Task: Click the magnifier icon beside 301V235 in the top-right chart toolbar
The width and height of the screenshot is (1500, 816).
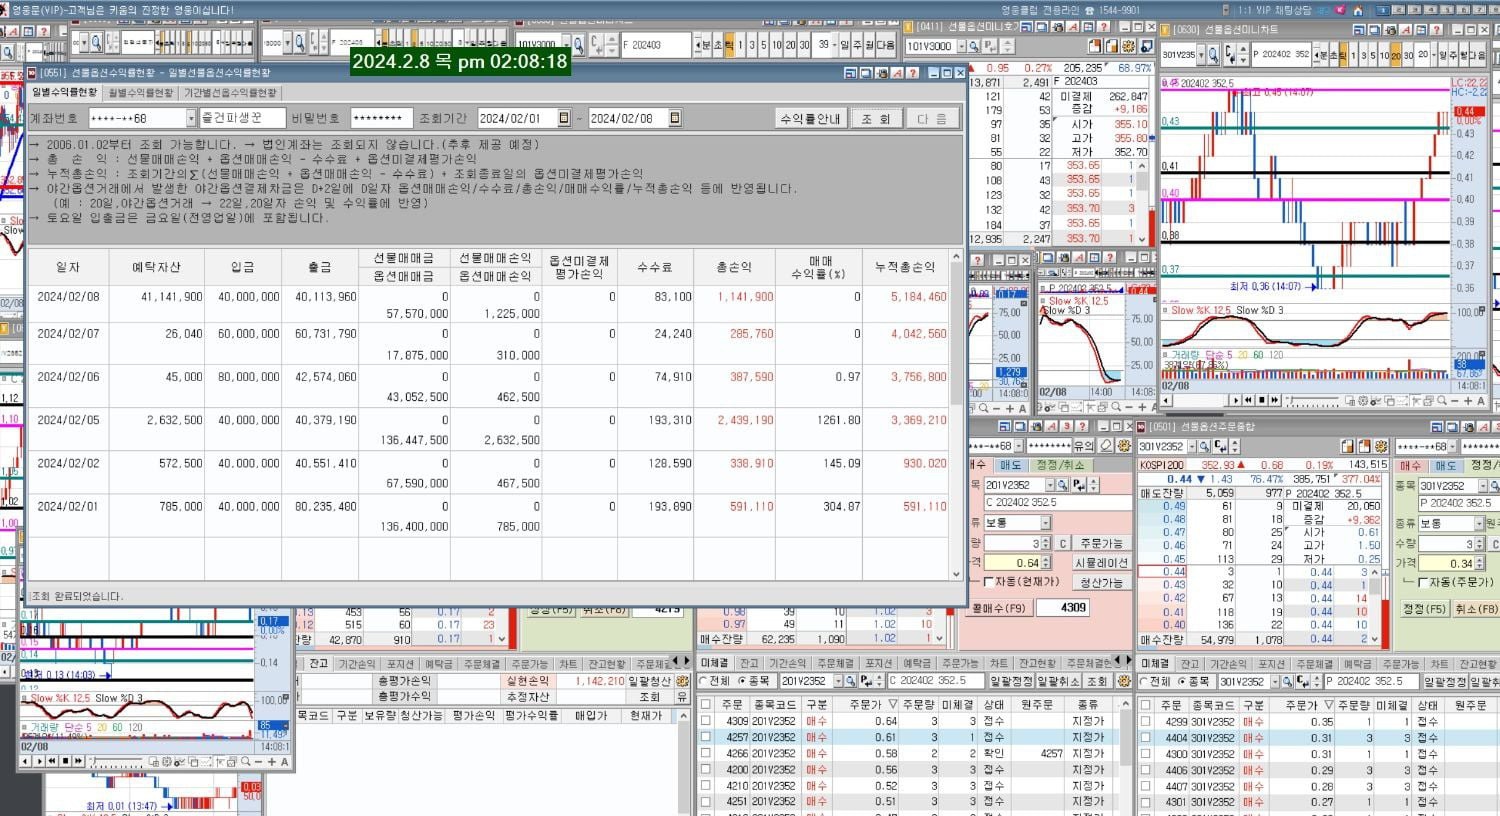Action: point(1214,55)
